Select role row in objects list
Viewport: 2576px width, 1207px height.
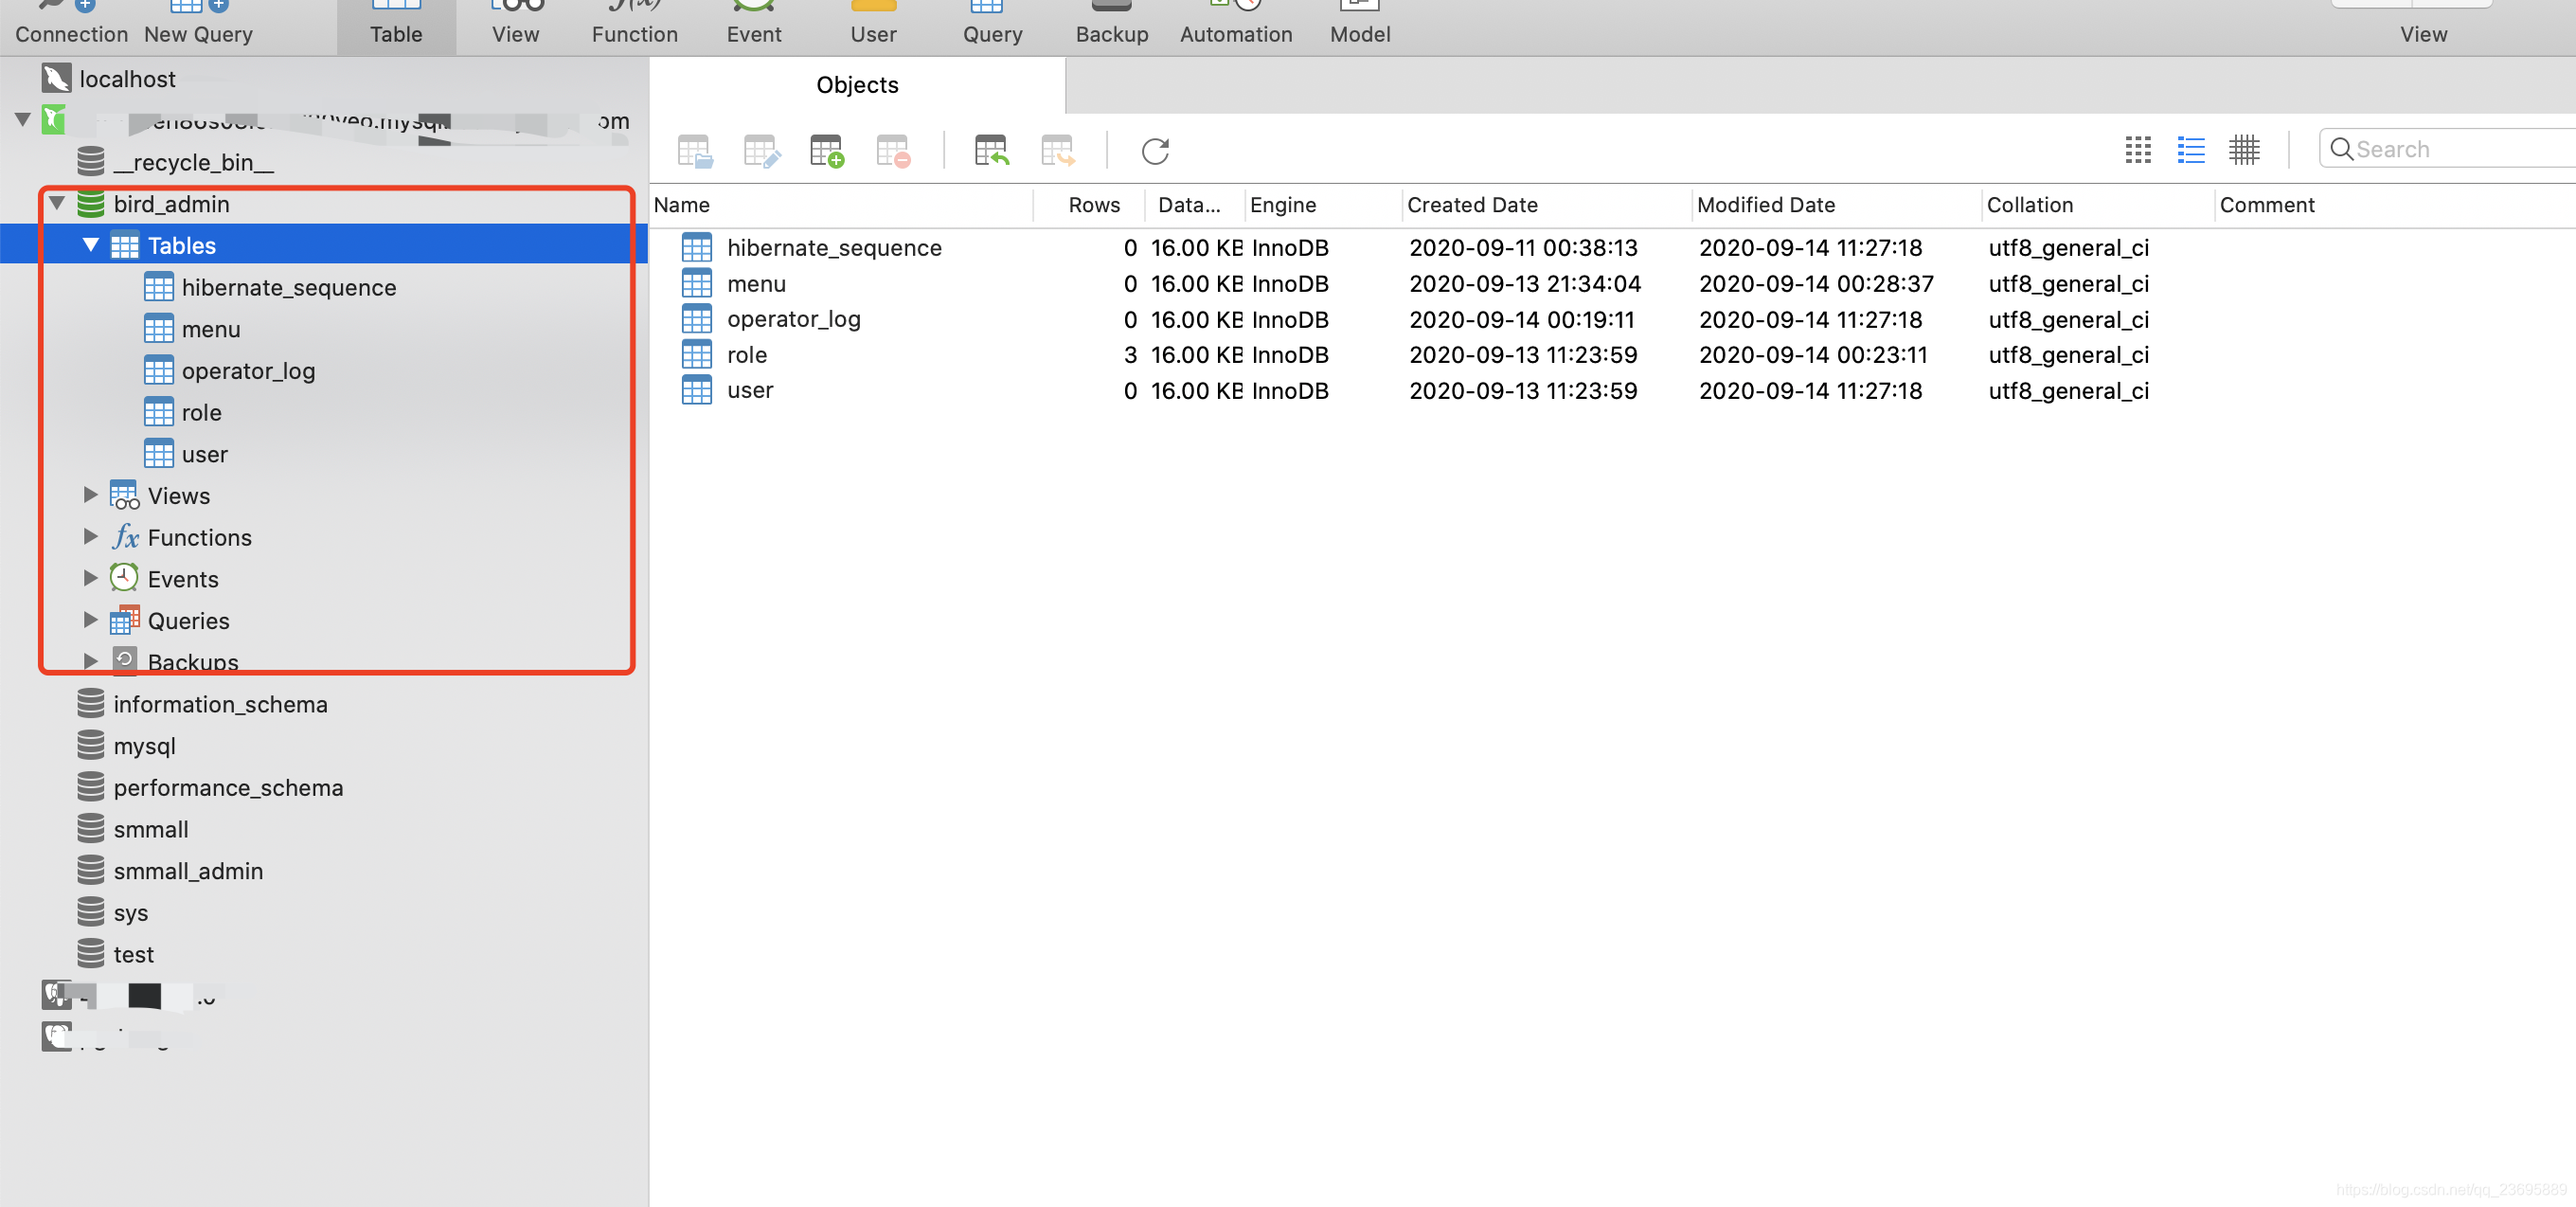point(1612,355)
